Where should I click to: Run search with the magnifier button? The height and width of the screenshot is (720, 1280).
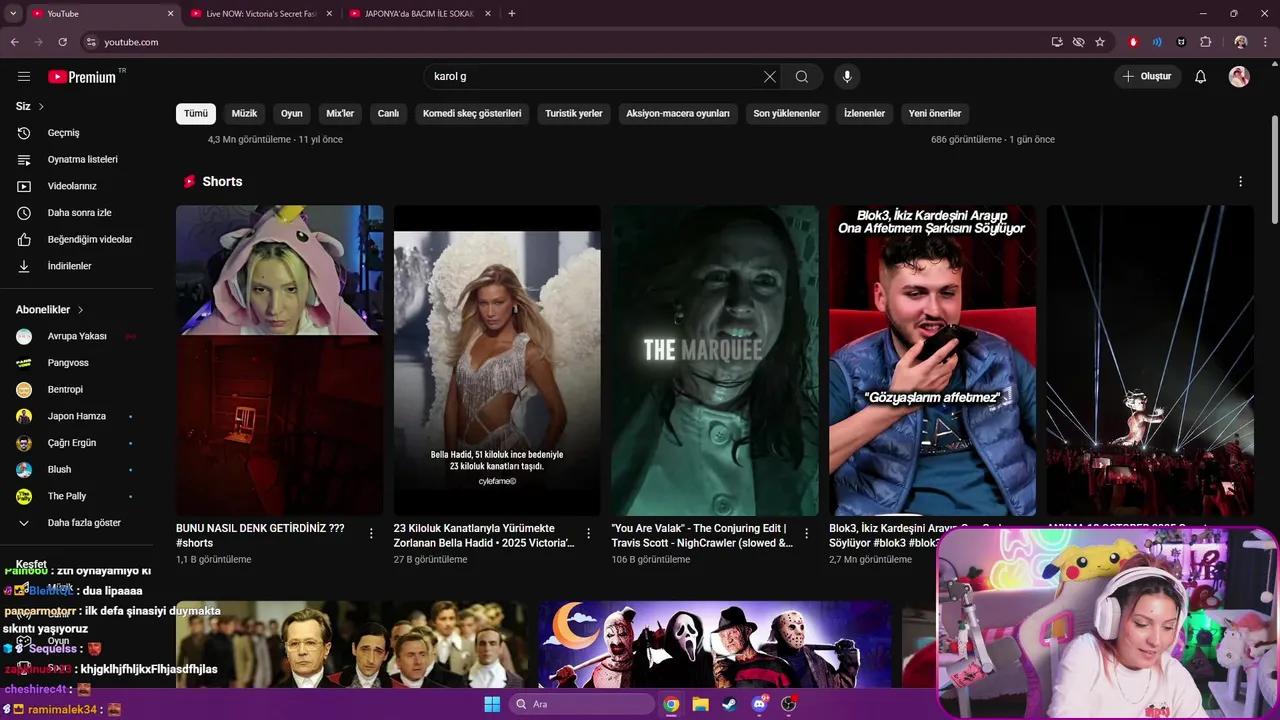[x=802, y=77]
